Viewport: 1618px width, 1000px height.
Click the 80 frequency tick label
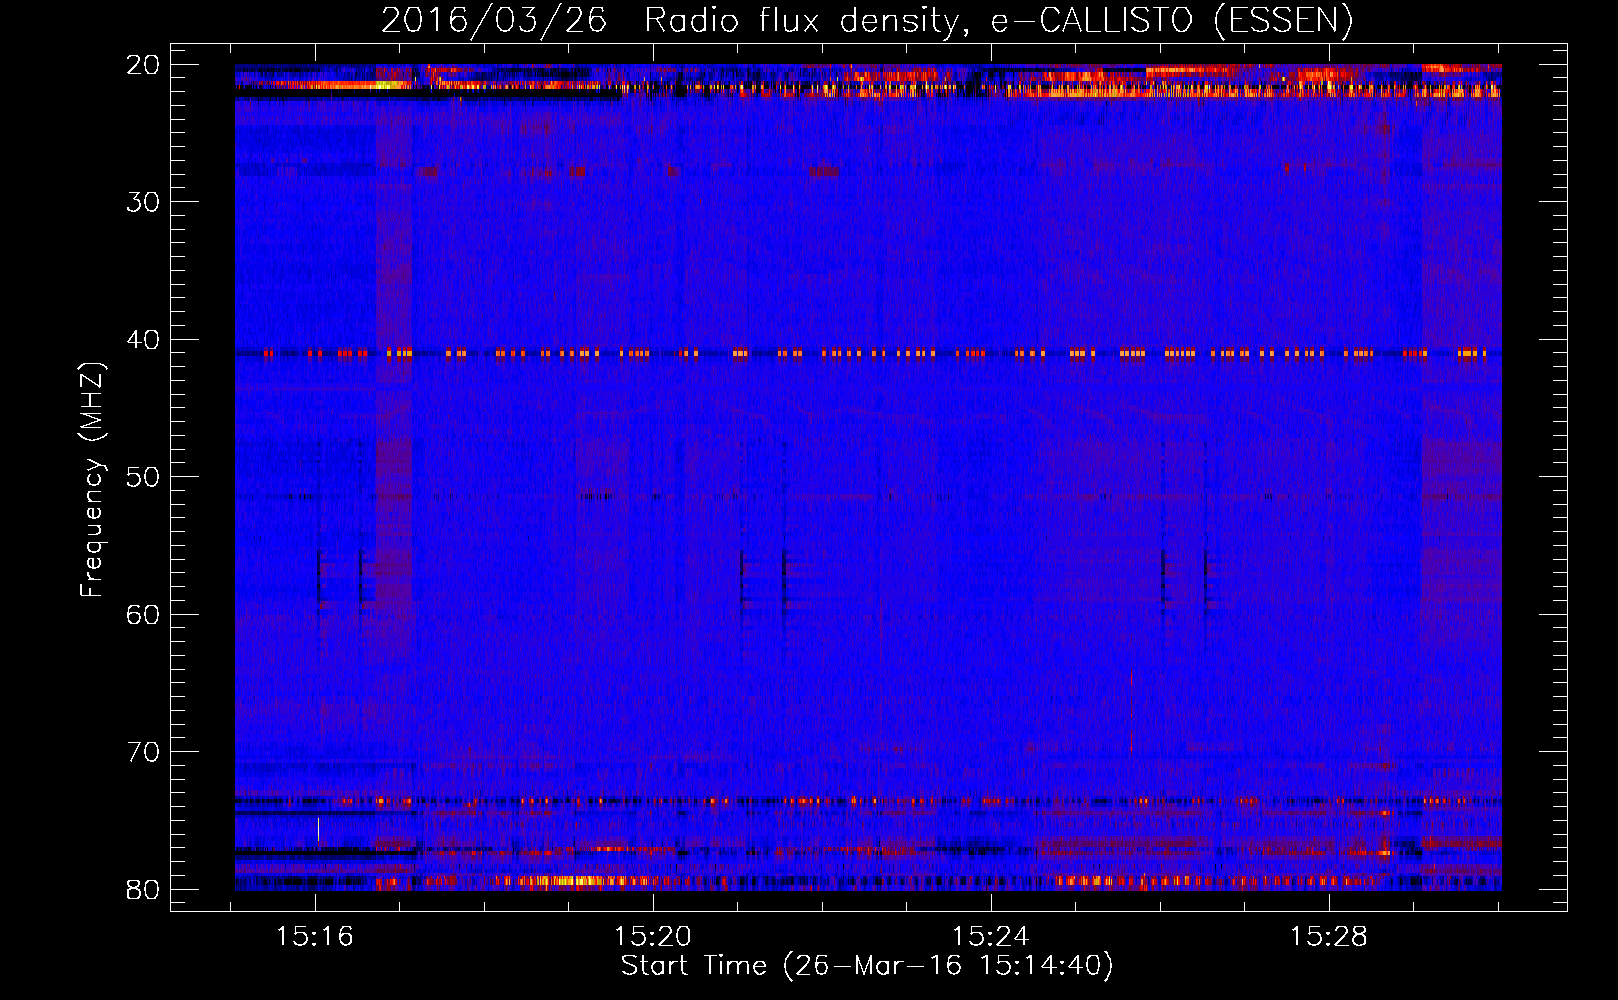144,889
